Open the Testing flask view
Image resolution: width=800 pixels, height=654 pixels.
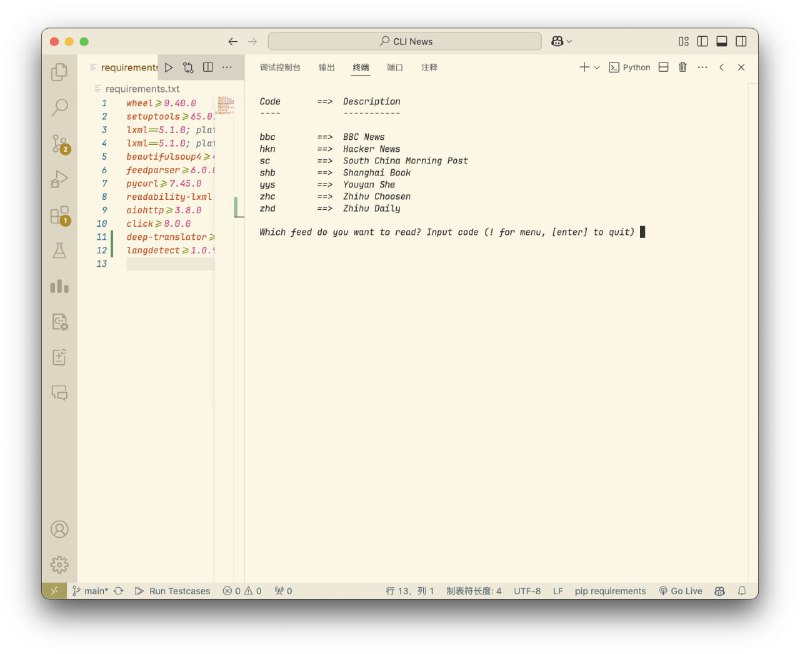click(60, 251)
